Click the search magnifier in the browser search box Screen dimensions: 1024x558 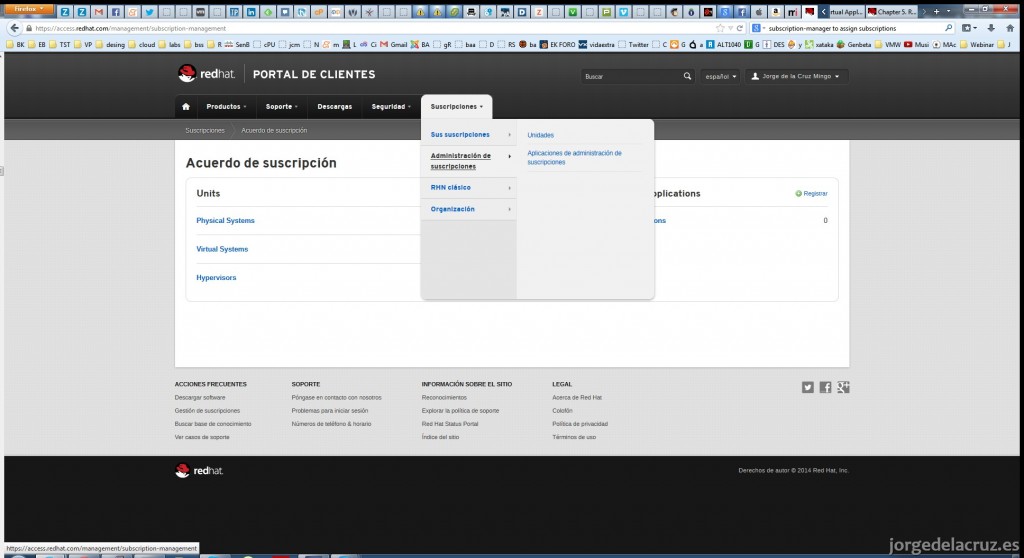coord(948,28)
